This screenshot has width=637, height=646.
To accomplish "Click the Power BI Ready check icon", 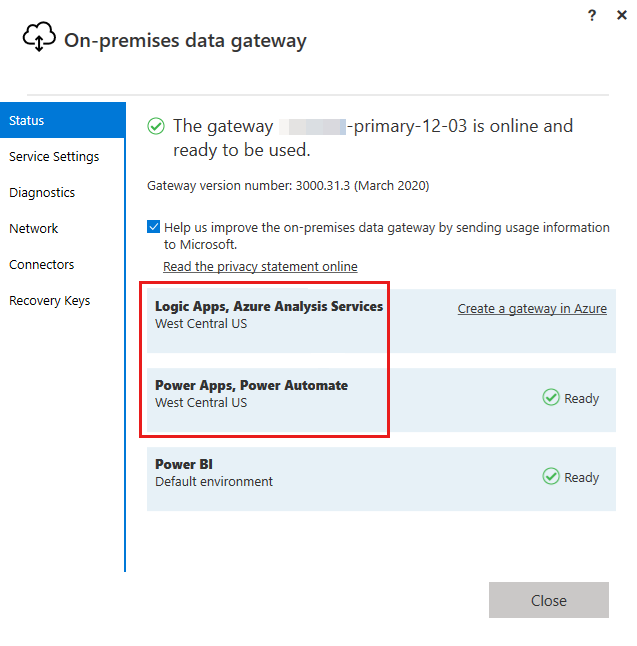I will [x=551, y=477].
